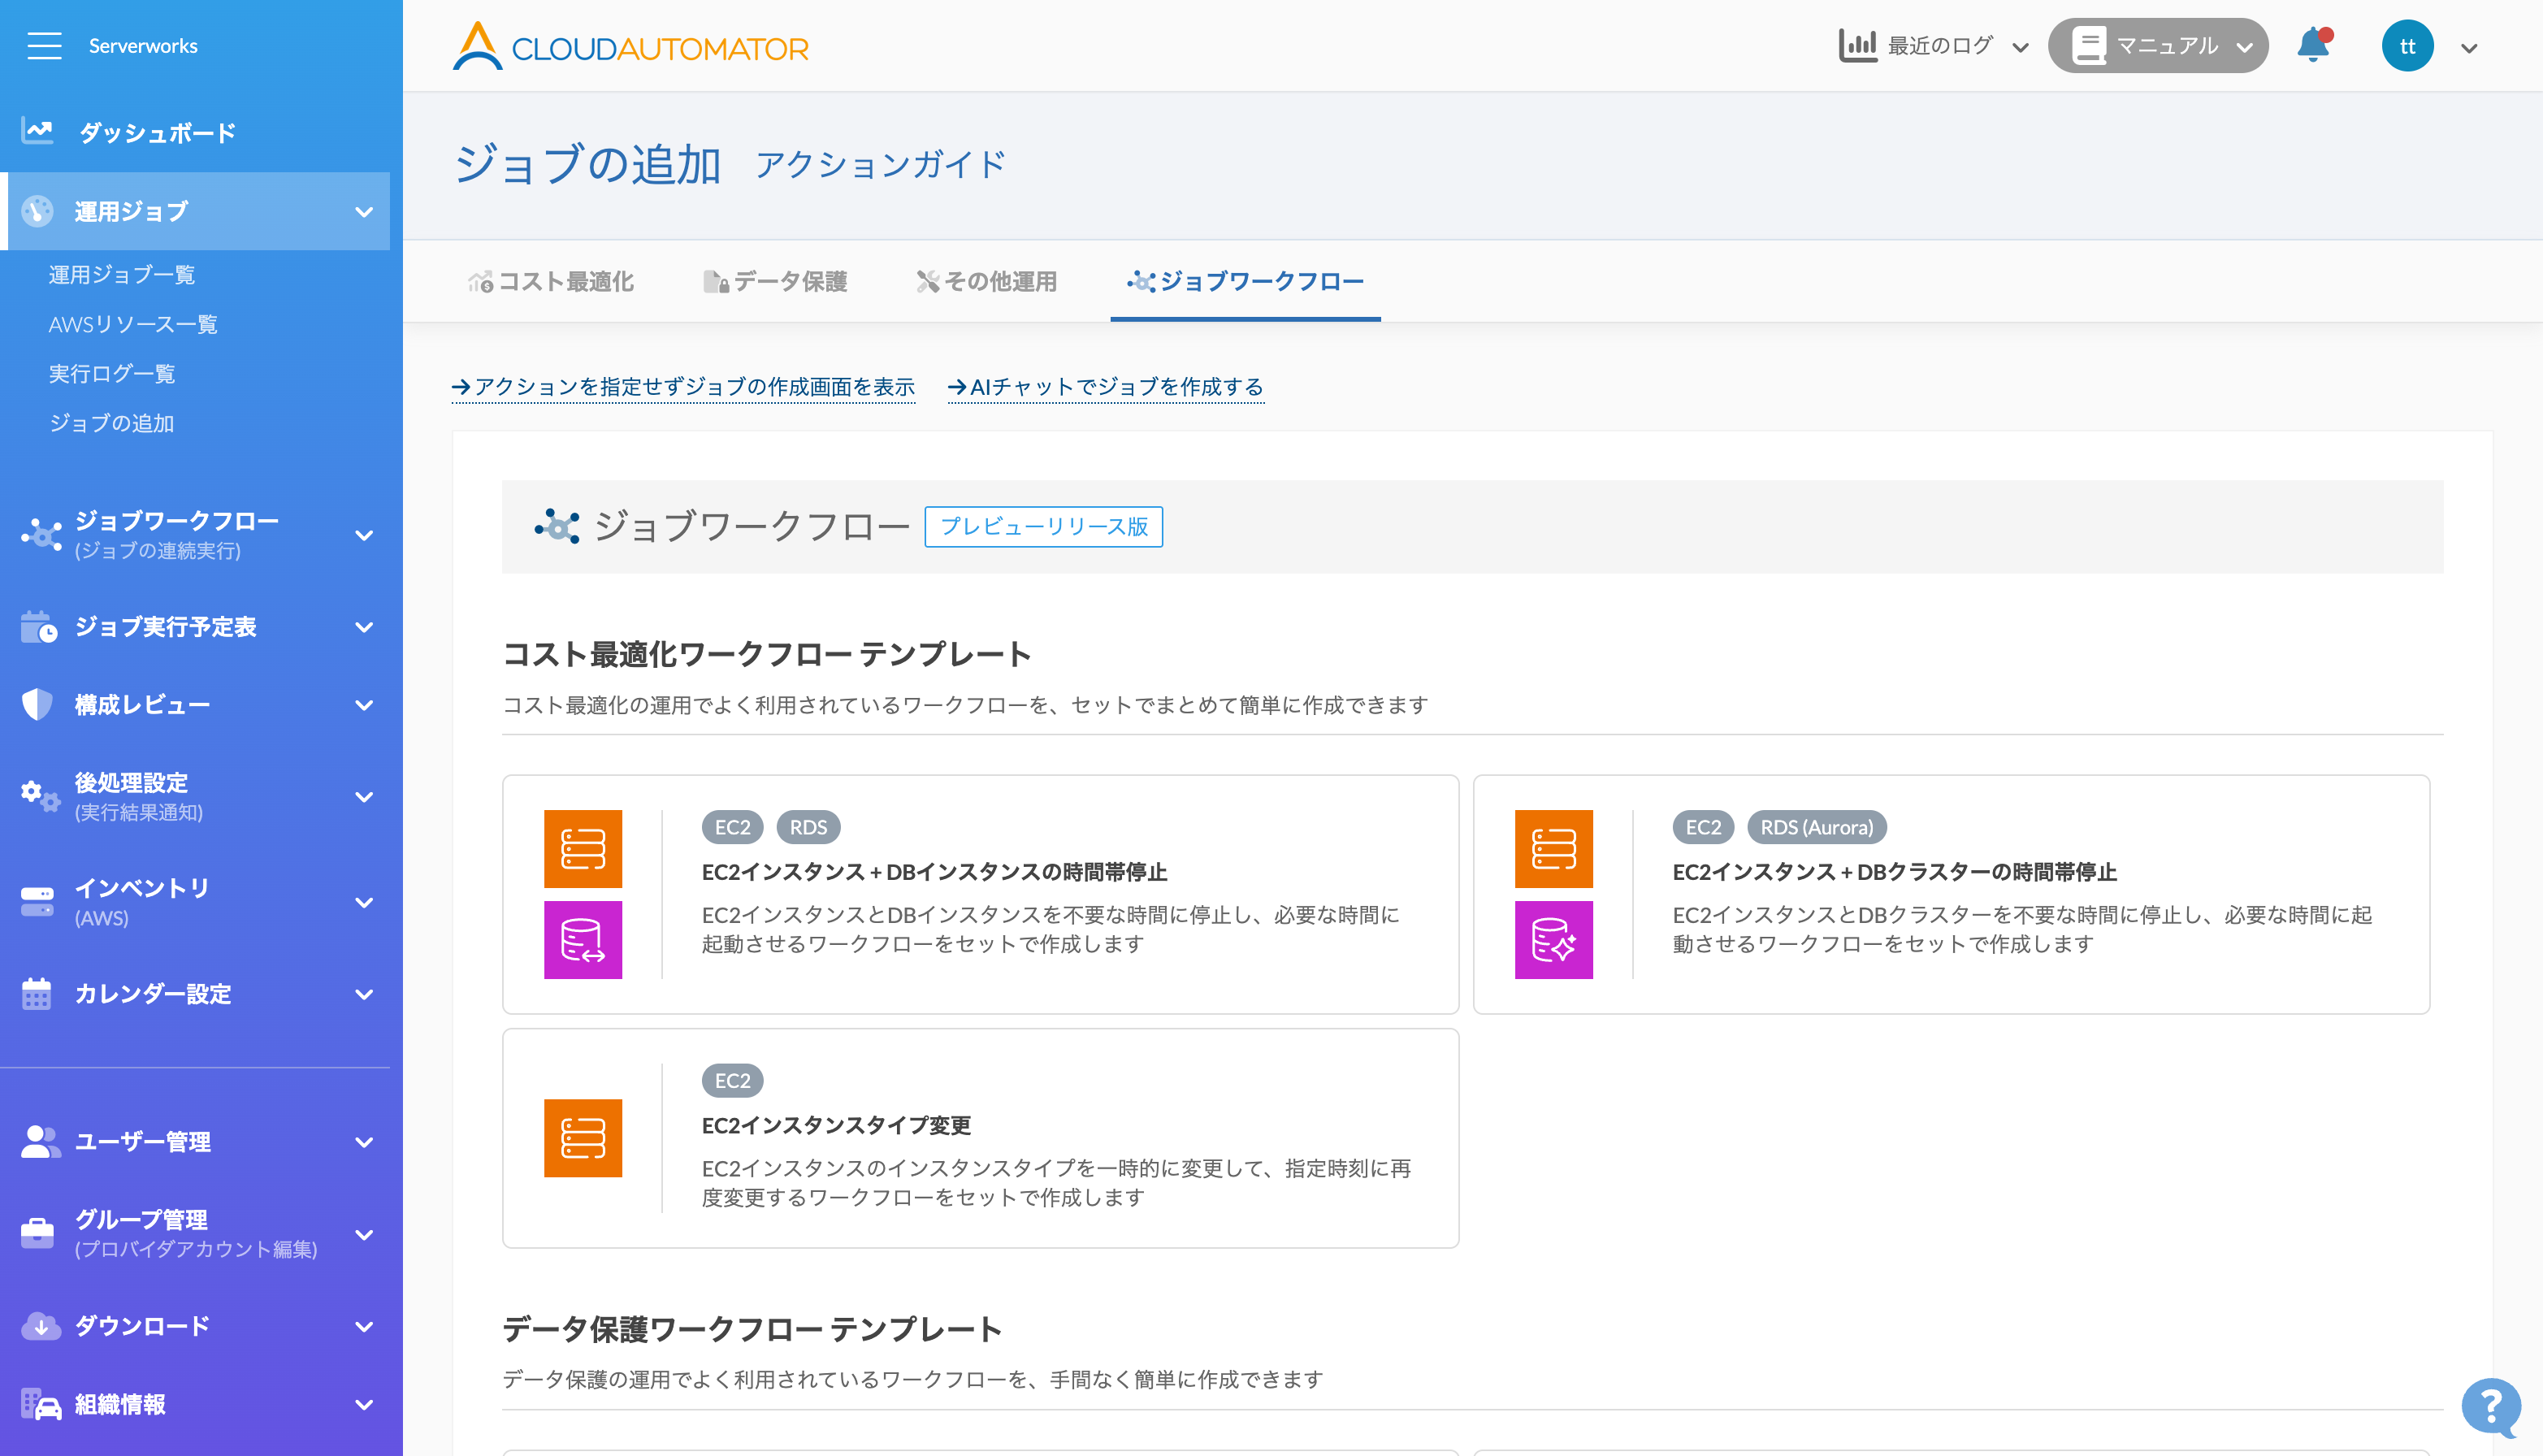The image size is (2543, 1456).
Task: Click EC2 icon on the DBインスタンス card
Action: (x=583, y=849)
